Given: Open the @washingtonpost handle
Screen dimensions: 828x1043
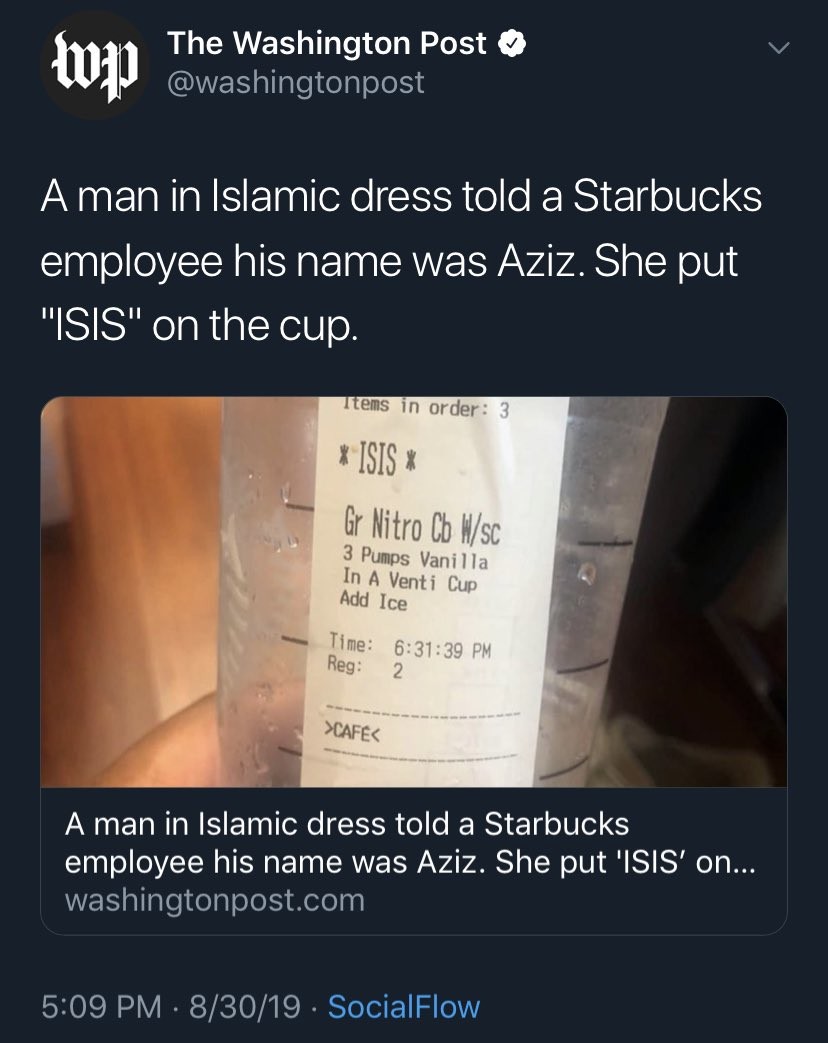Looking at the screenshot, I should click(x=295, y=83).
